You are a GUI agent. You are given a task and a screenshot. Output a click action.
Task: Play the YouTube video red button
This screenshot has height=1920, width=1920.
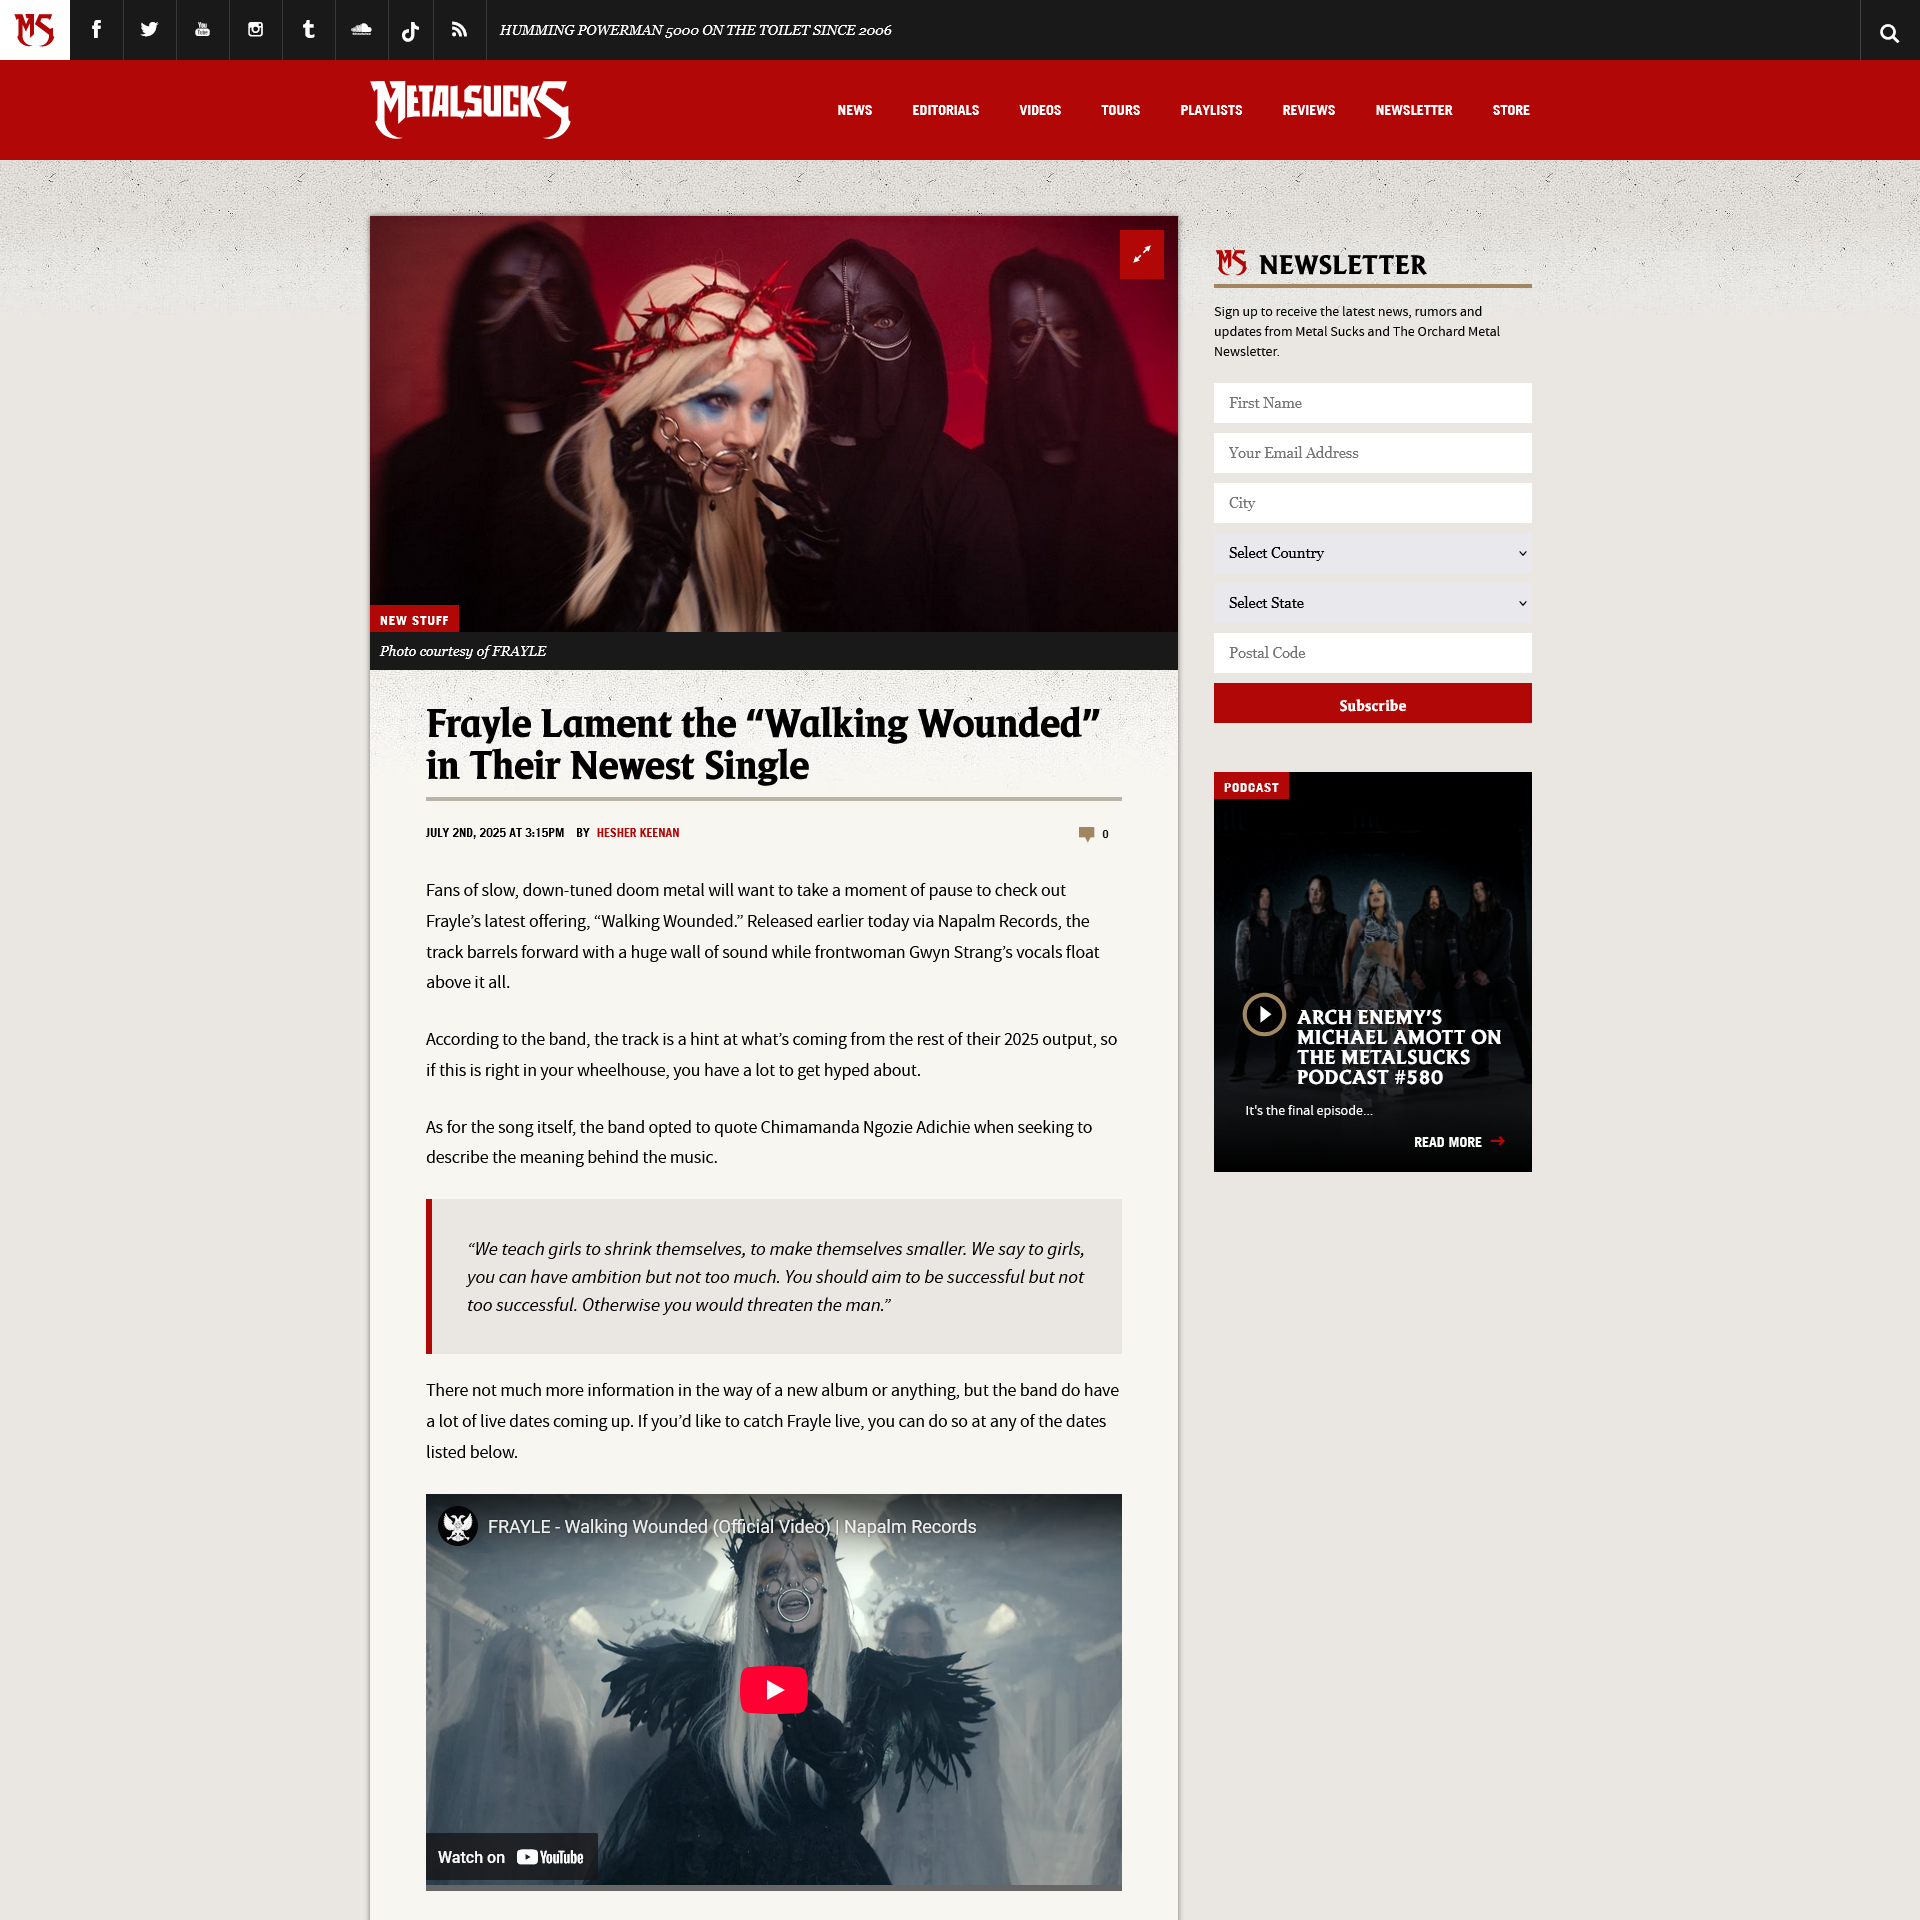point(773,1689)
